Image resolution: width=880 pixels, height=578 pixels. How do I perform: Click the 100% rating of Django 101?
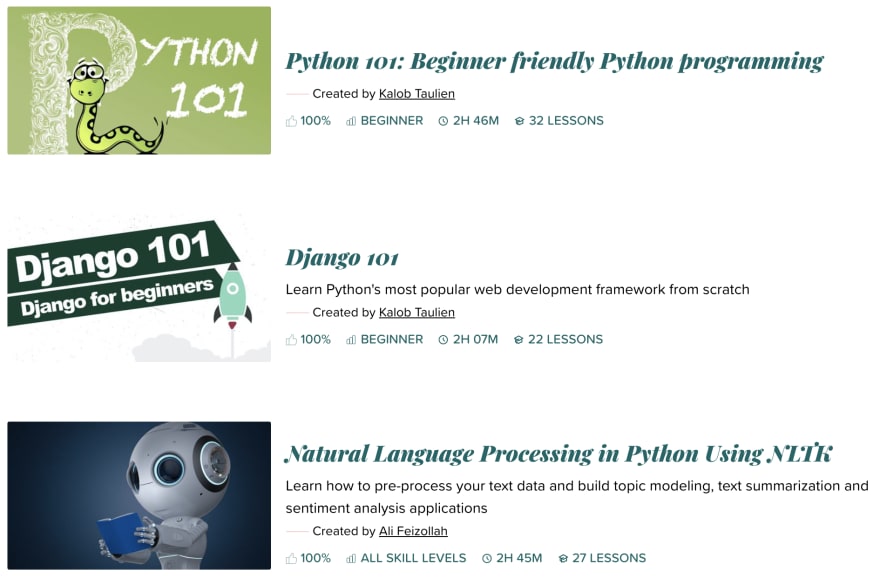[x=315, y=340]
